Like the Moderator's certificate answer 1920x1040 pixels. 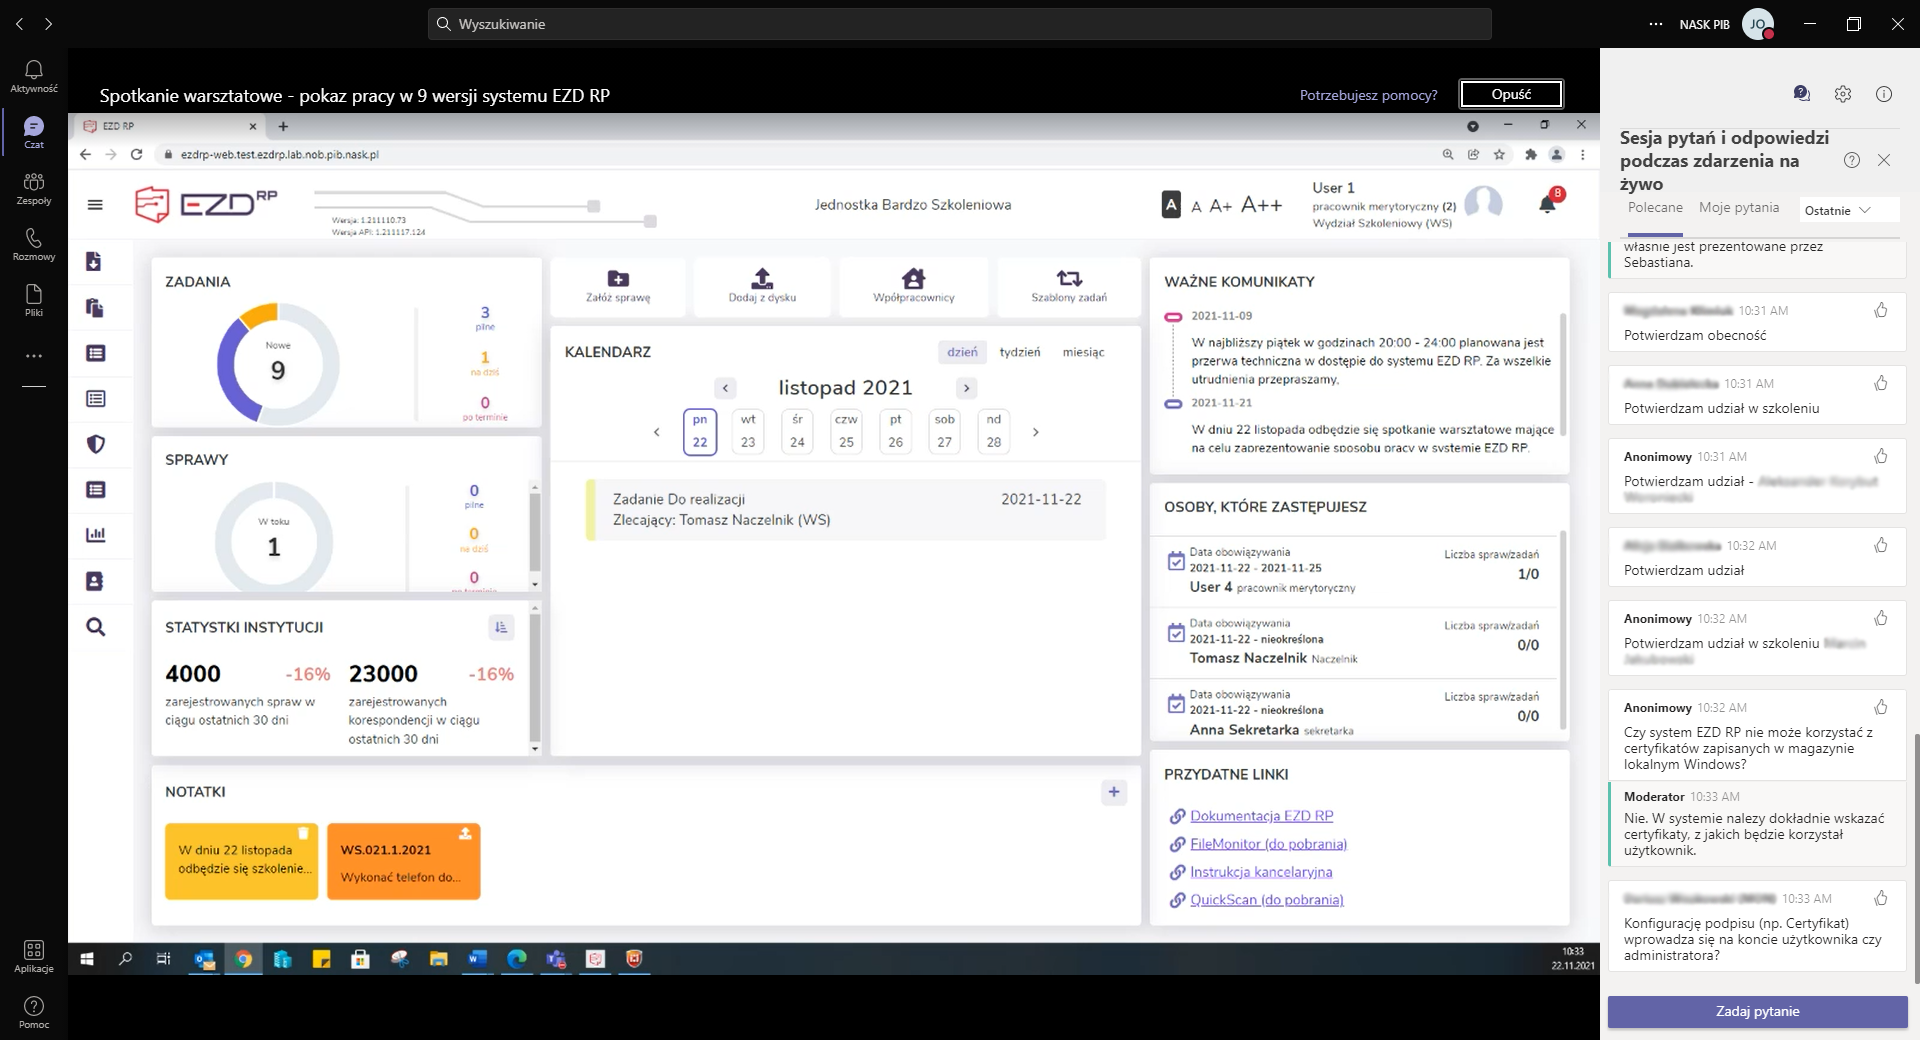tap(1881, 797)
